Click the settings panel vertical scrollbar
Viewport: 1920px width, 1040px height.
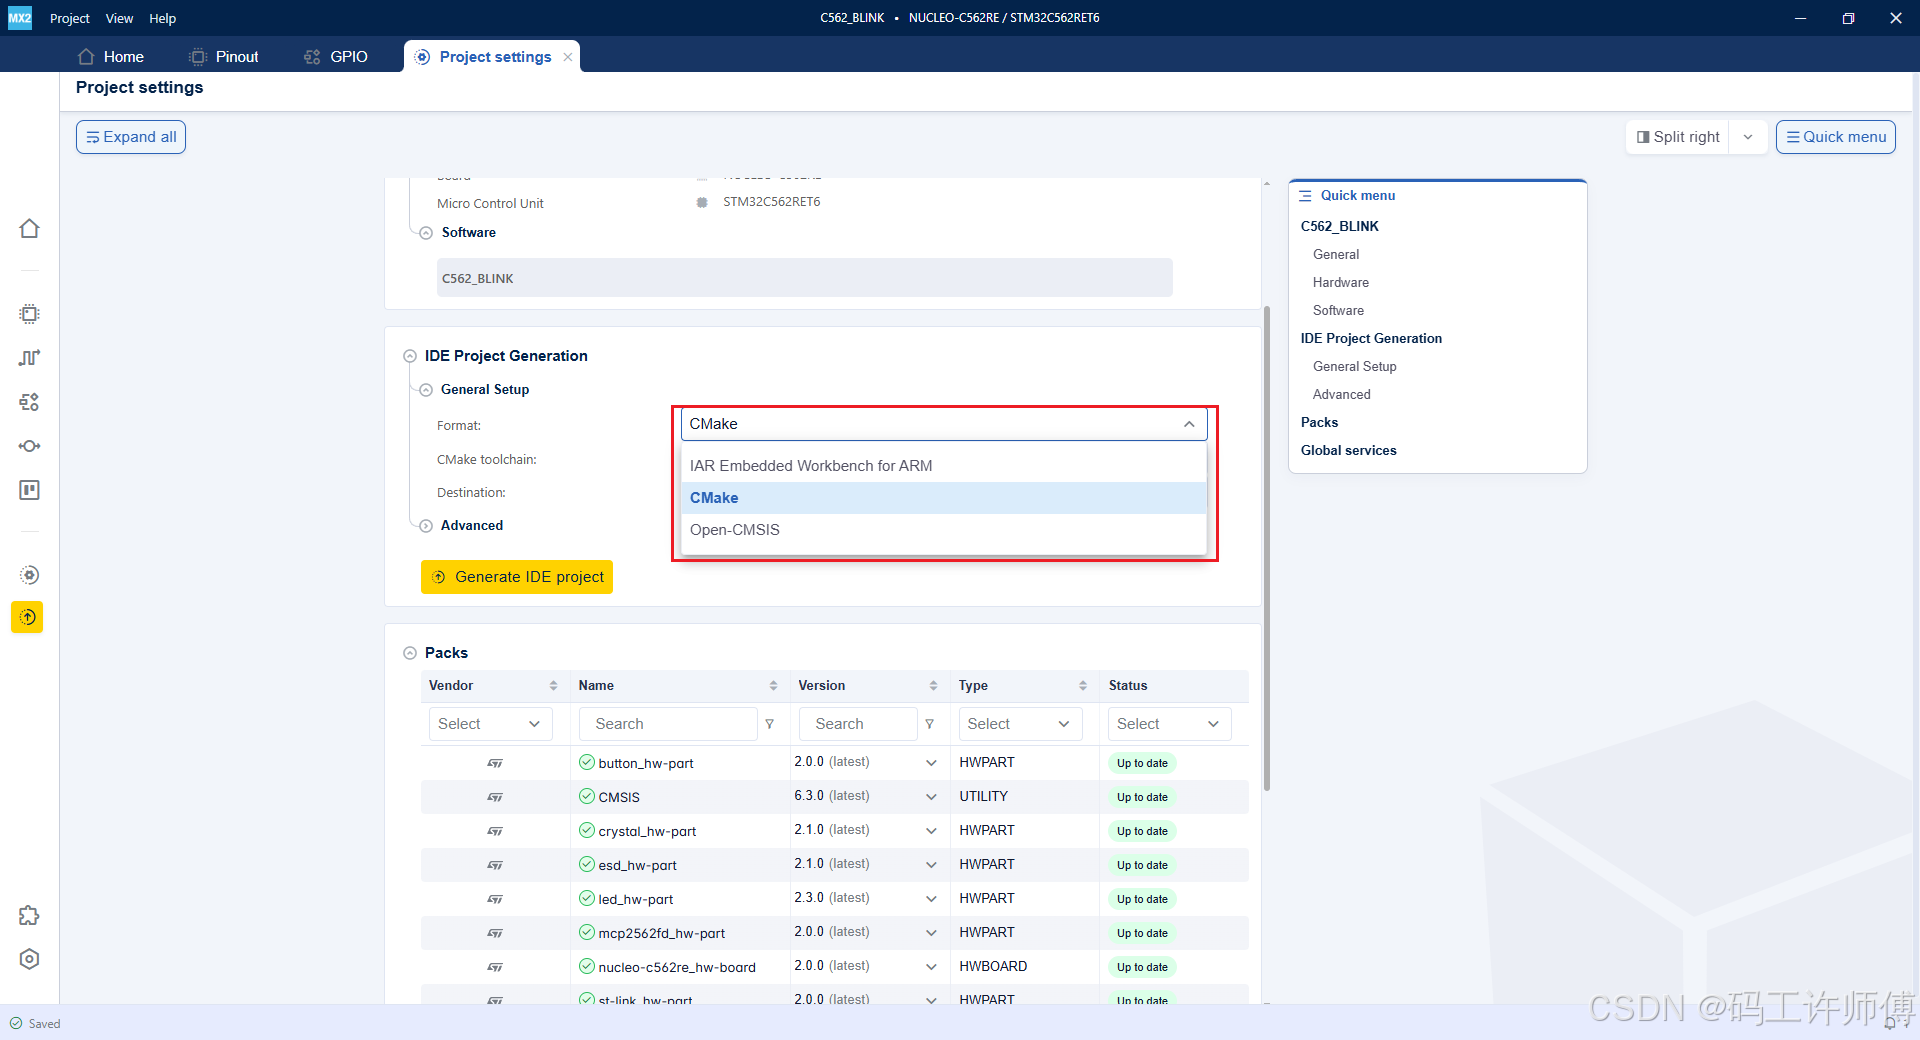(1267, 548)
